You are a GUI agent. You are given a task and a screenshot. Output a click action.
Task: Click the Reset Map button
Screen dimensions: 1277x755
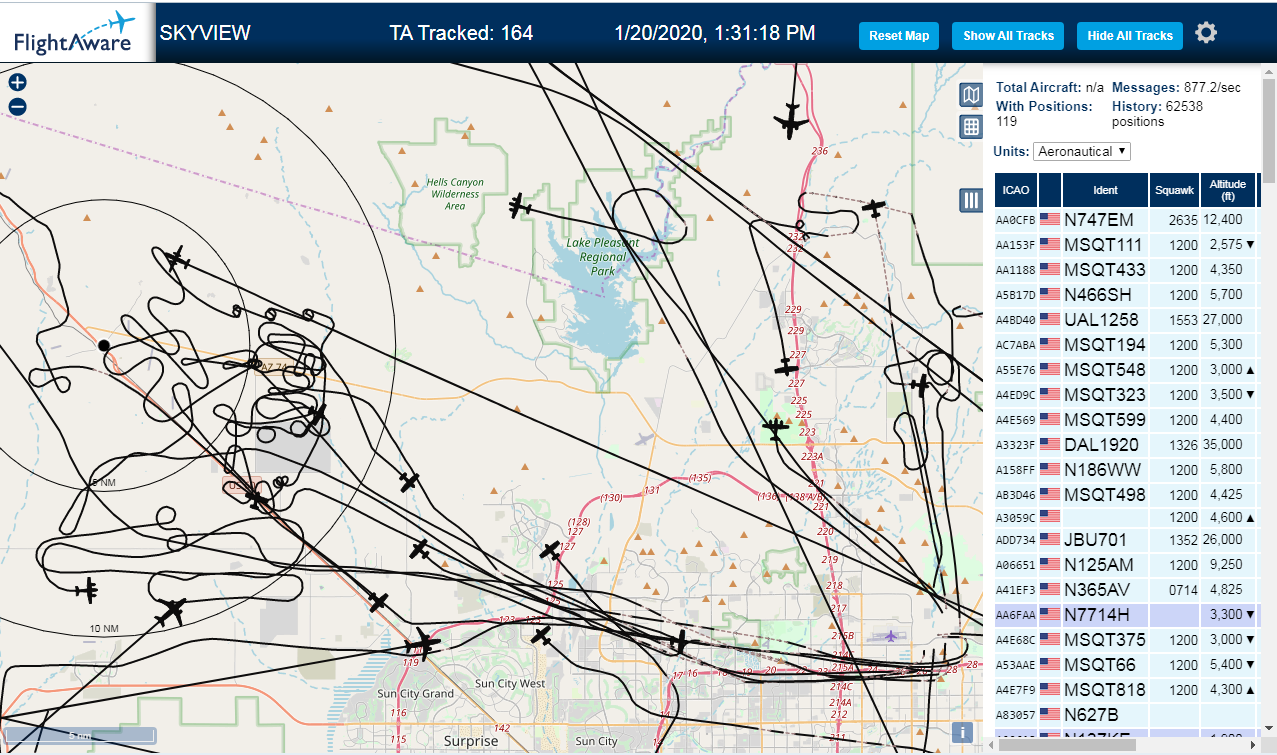click(899, 36)
